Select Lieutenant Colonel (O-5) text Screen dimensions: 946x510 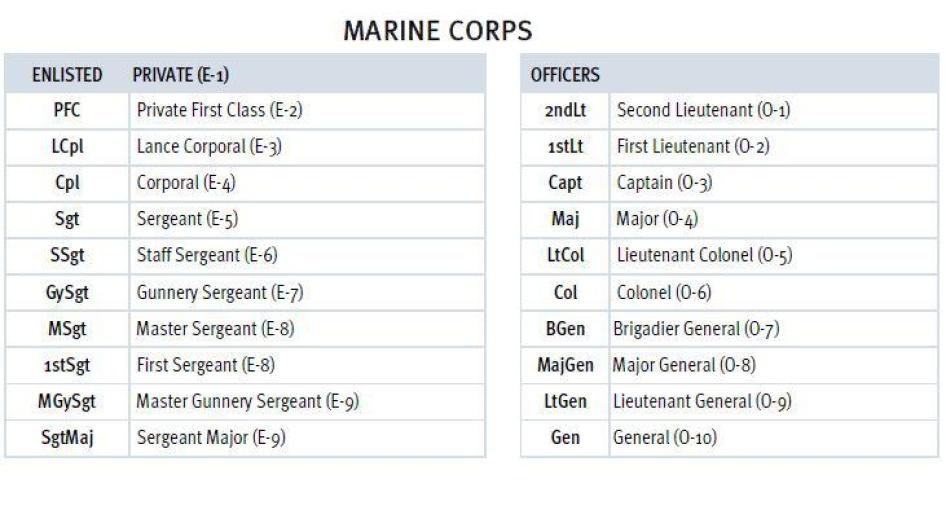coord(704,256)
